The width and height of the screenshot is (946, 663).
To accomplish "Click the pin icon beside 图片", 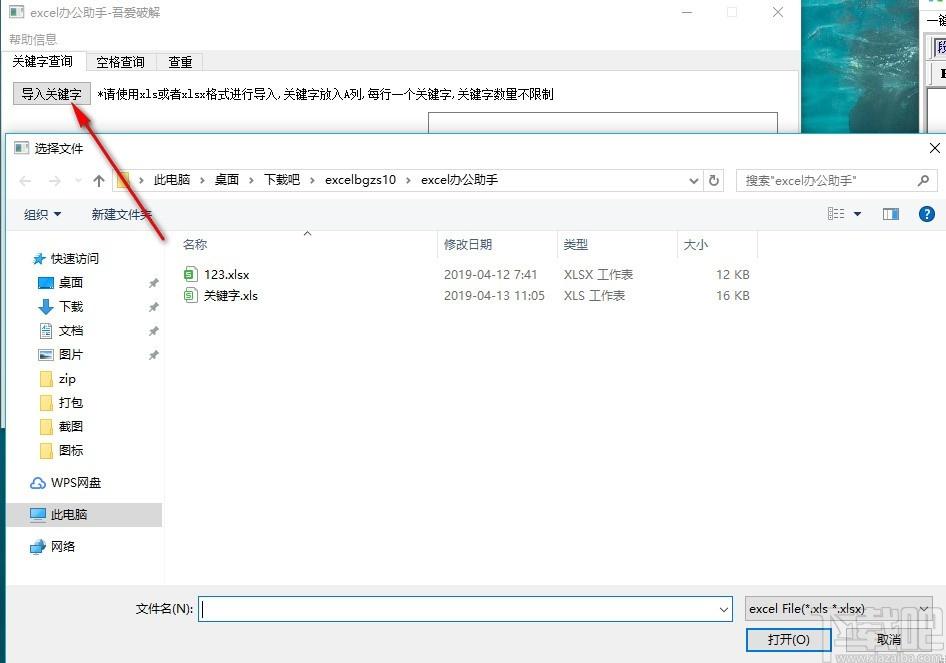I will (153, 355).
